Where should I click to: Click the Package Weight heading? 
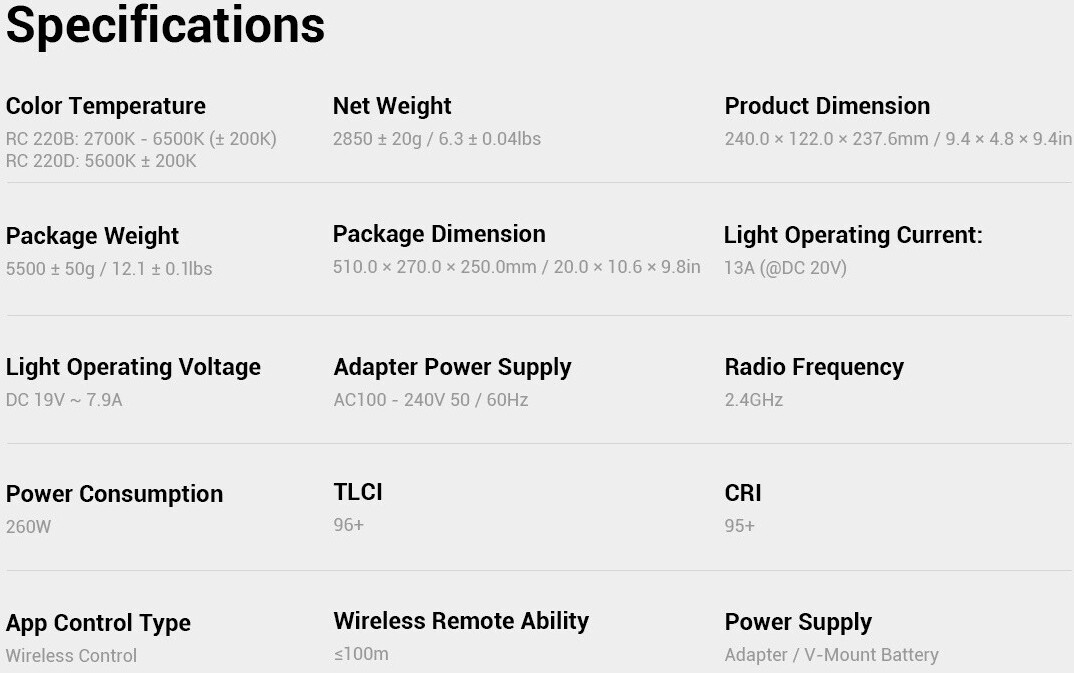tap(92, 236)
